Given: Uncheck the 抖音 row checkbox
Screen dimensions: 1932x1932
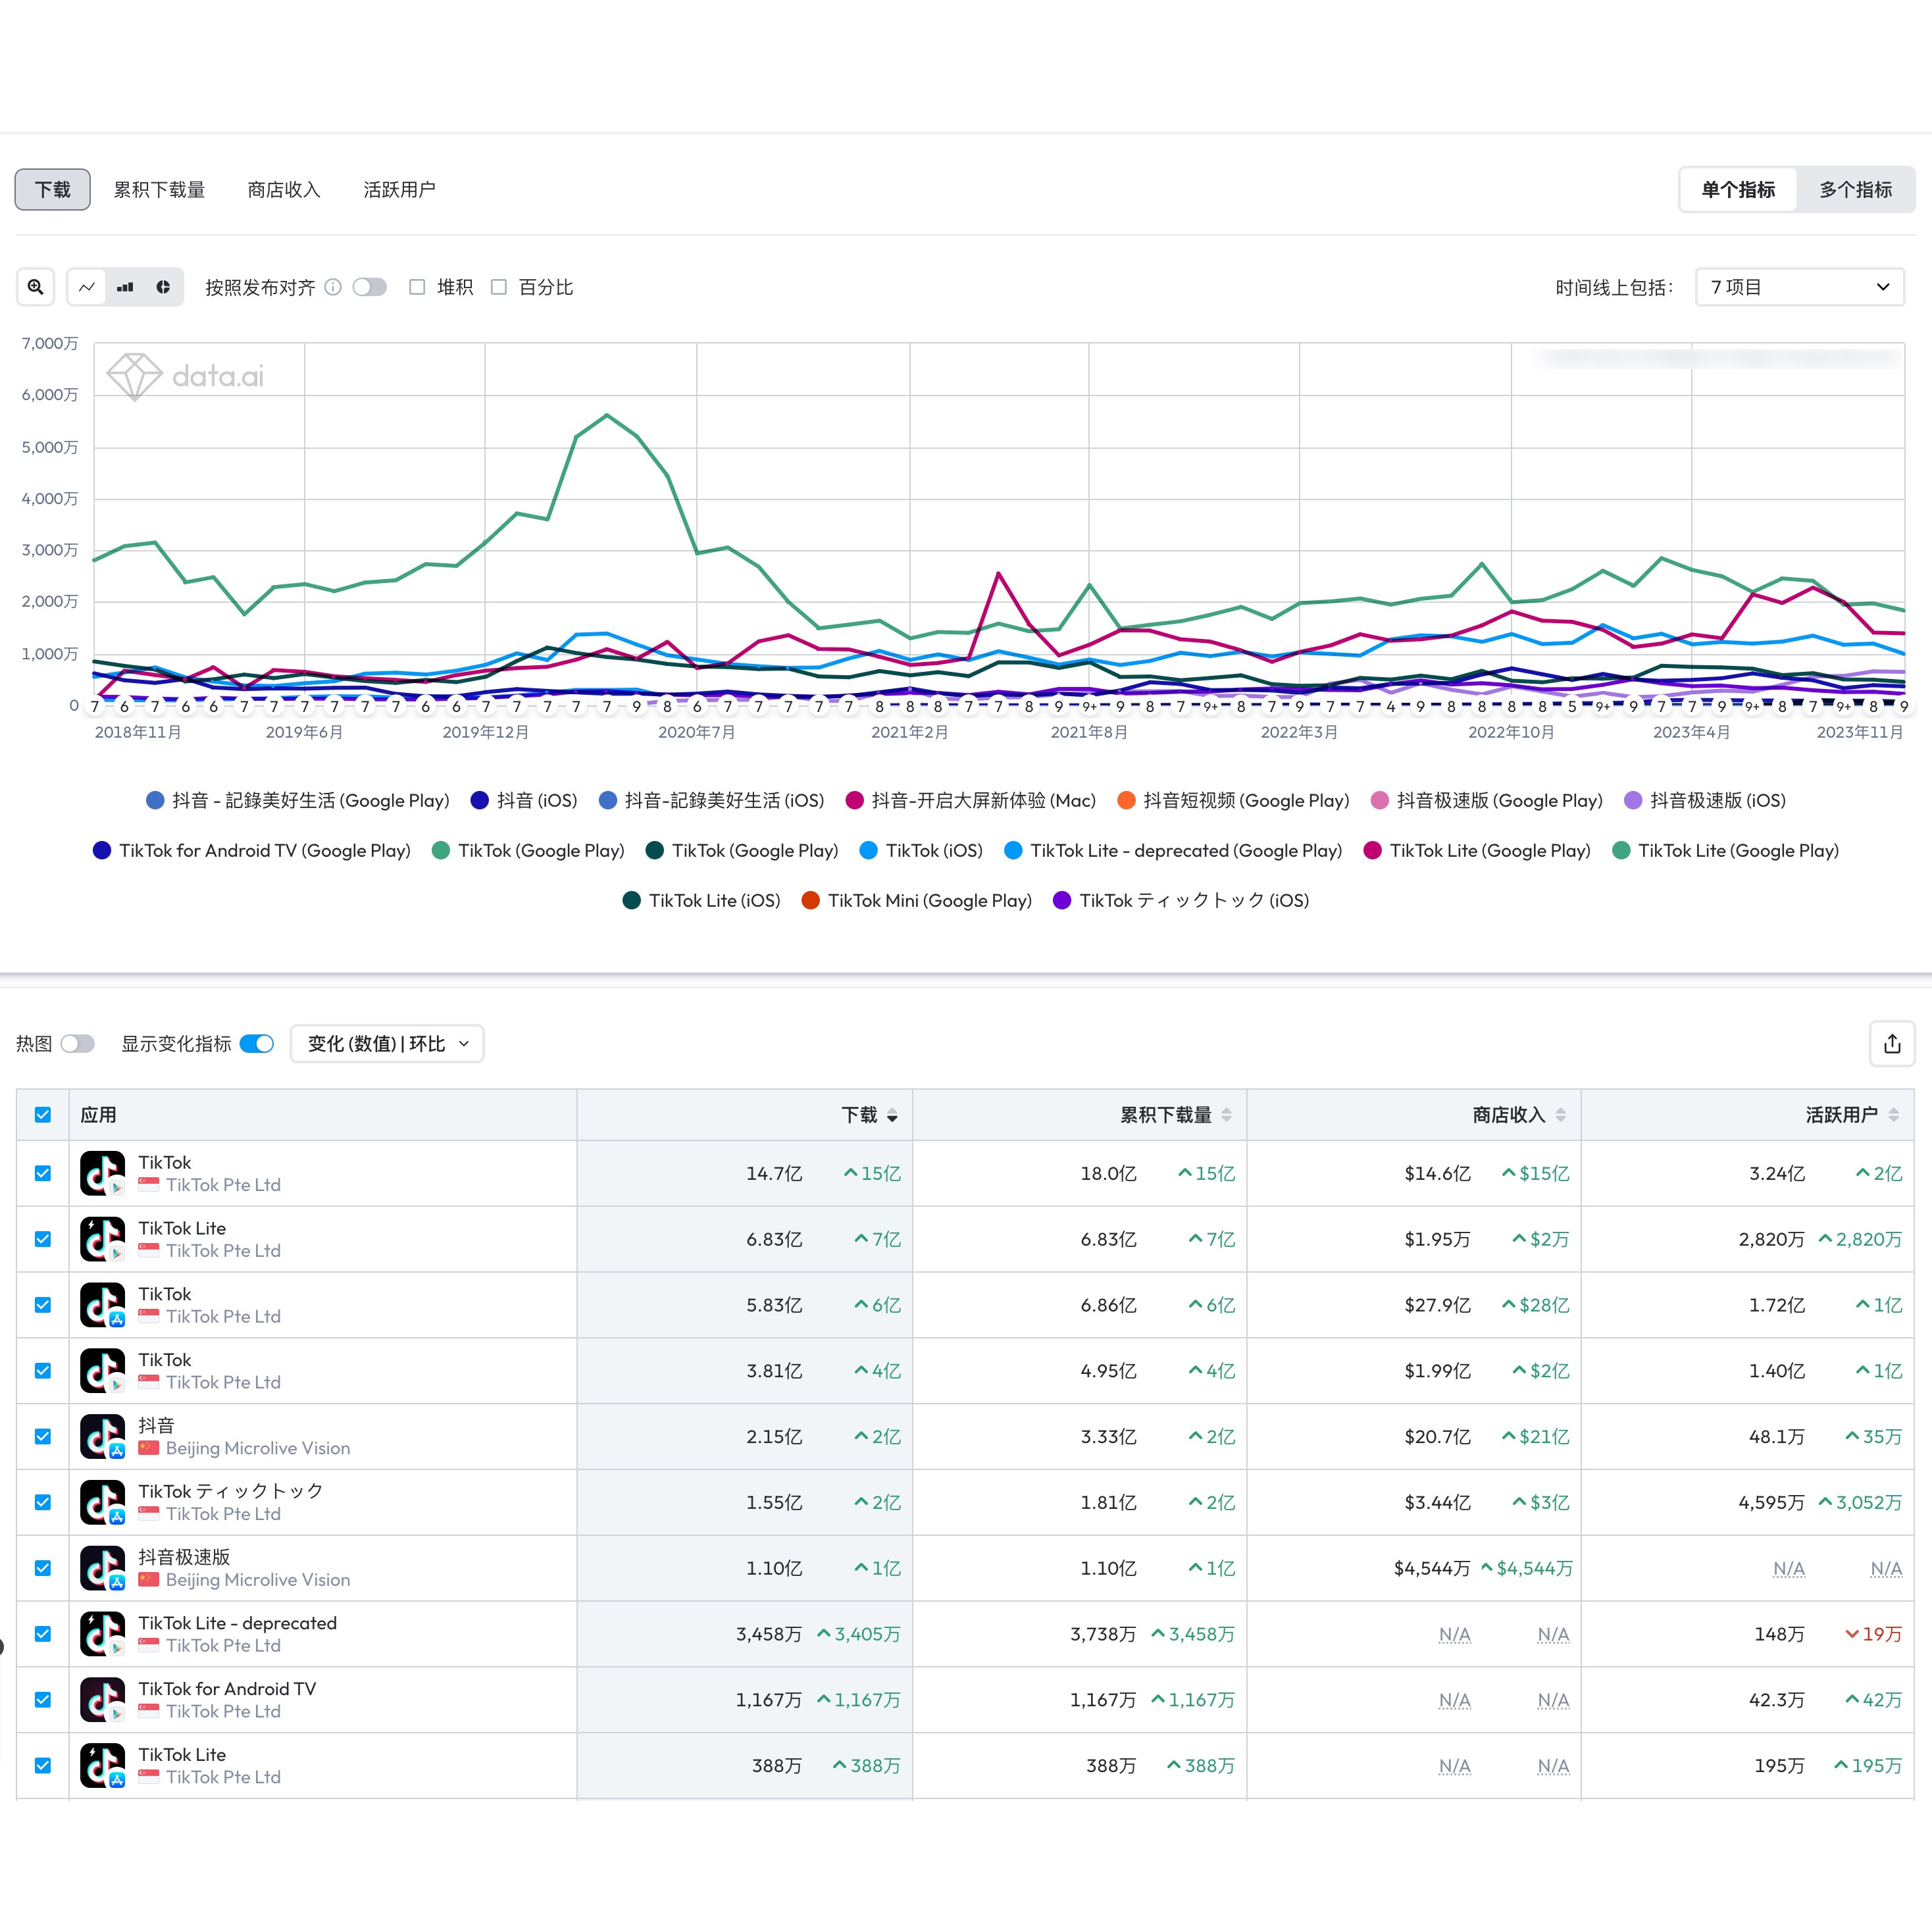Looking at the screenshot, I should [43, 1436].
